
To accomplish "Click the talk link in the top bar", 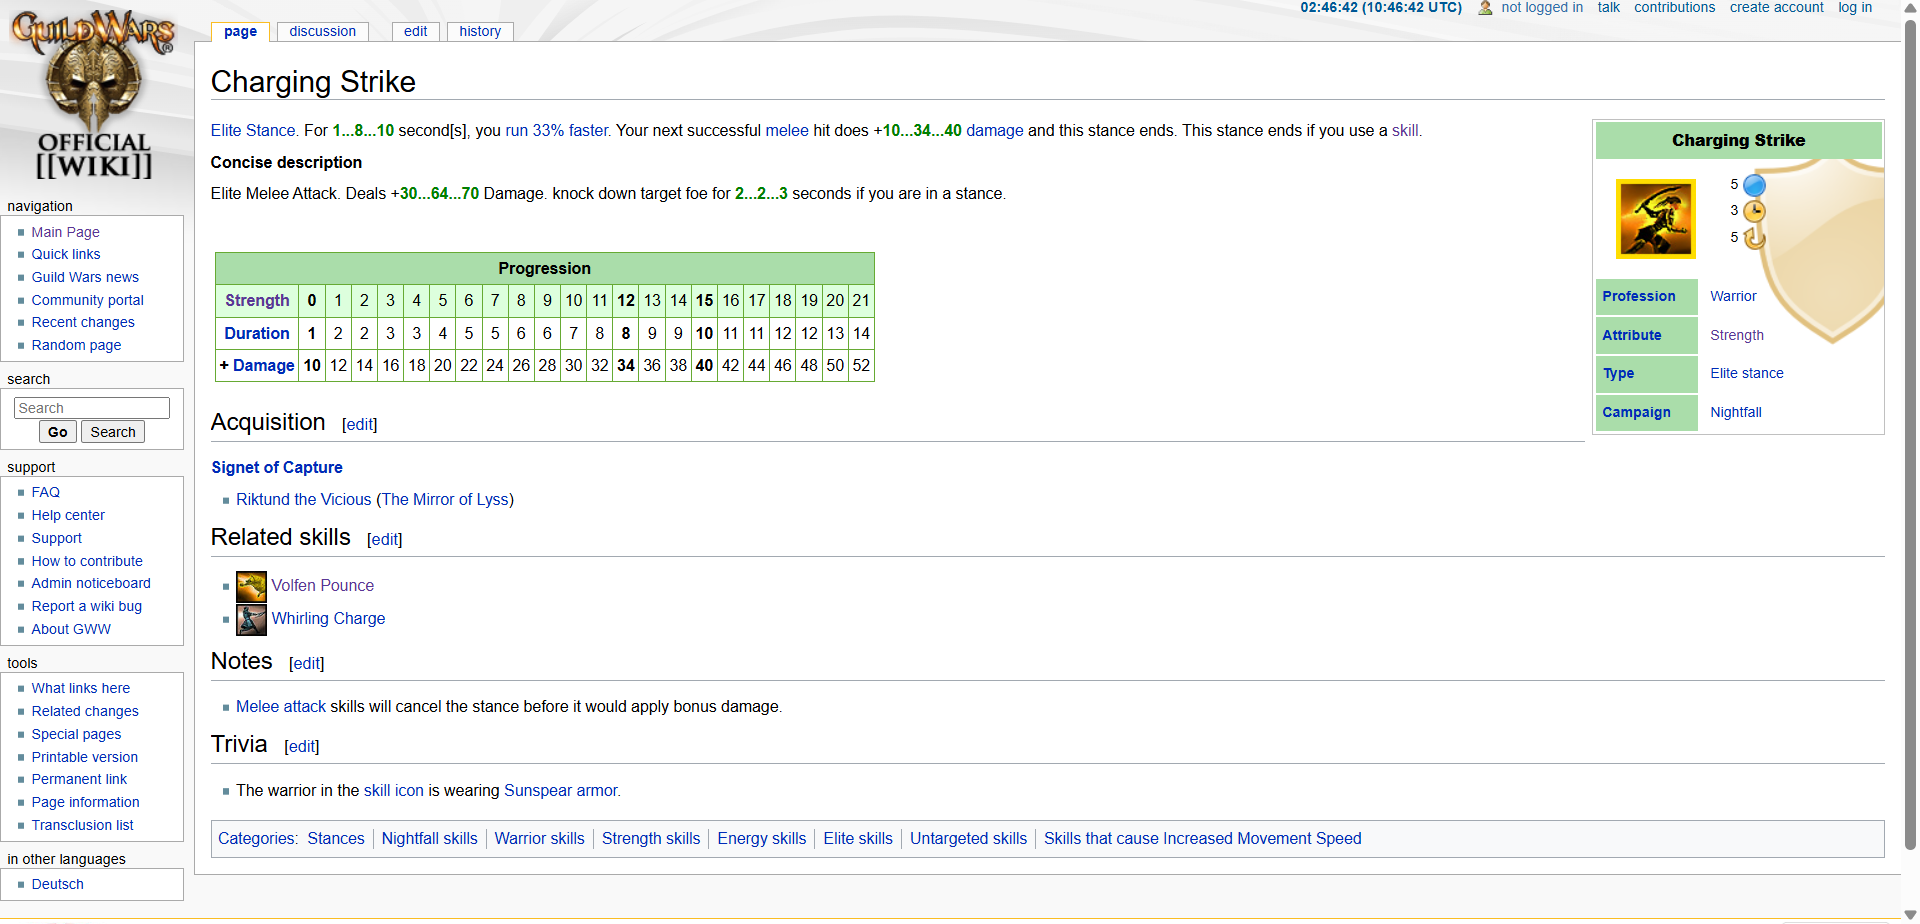I will (x=1608, y=8).
